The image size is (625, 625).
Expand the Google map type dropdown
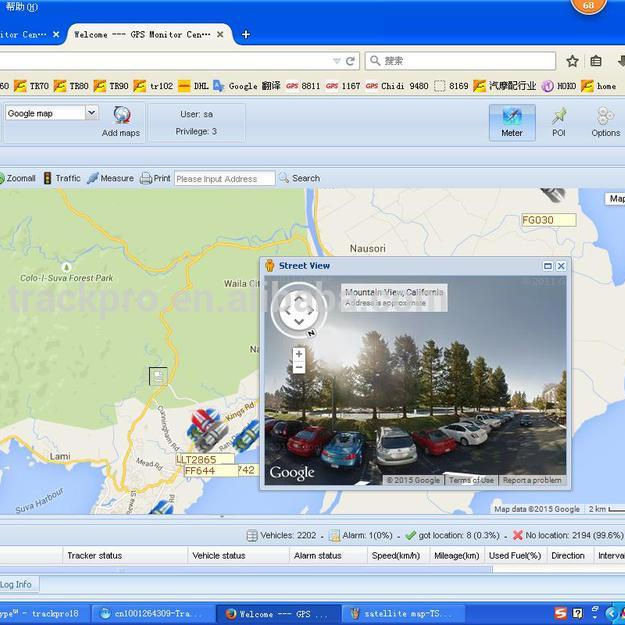[x=91, y=113]
